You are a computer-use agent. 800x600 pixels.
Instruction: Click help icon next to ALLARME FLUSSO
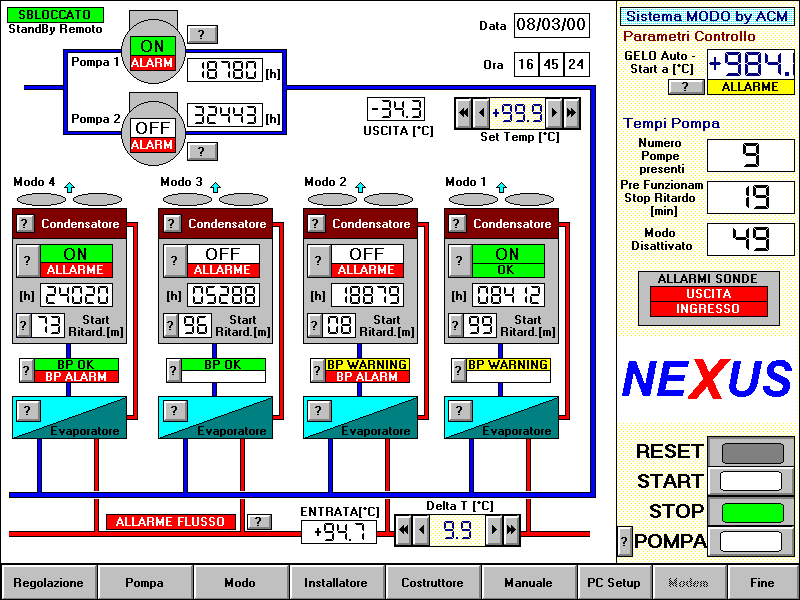(x=259, y=522)
